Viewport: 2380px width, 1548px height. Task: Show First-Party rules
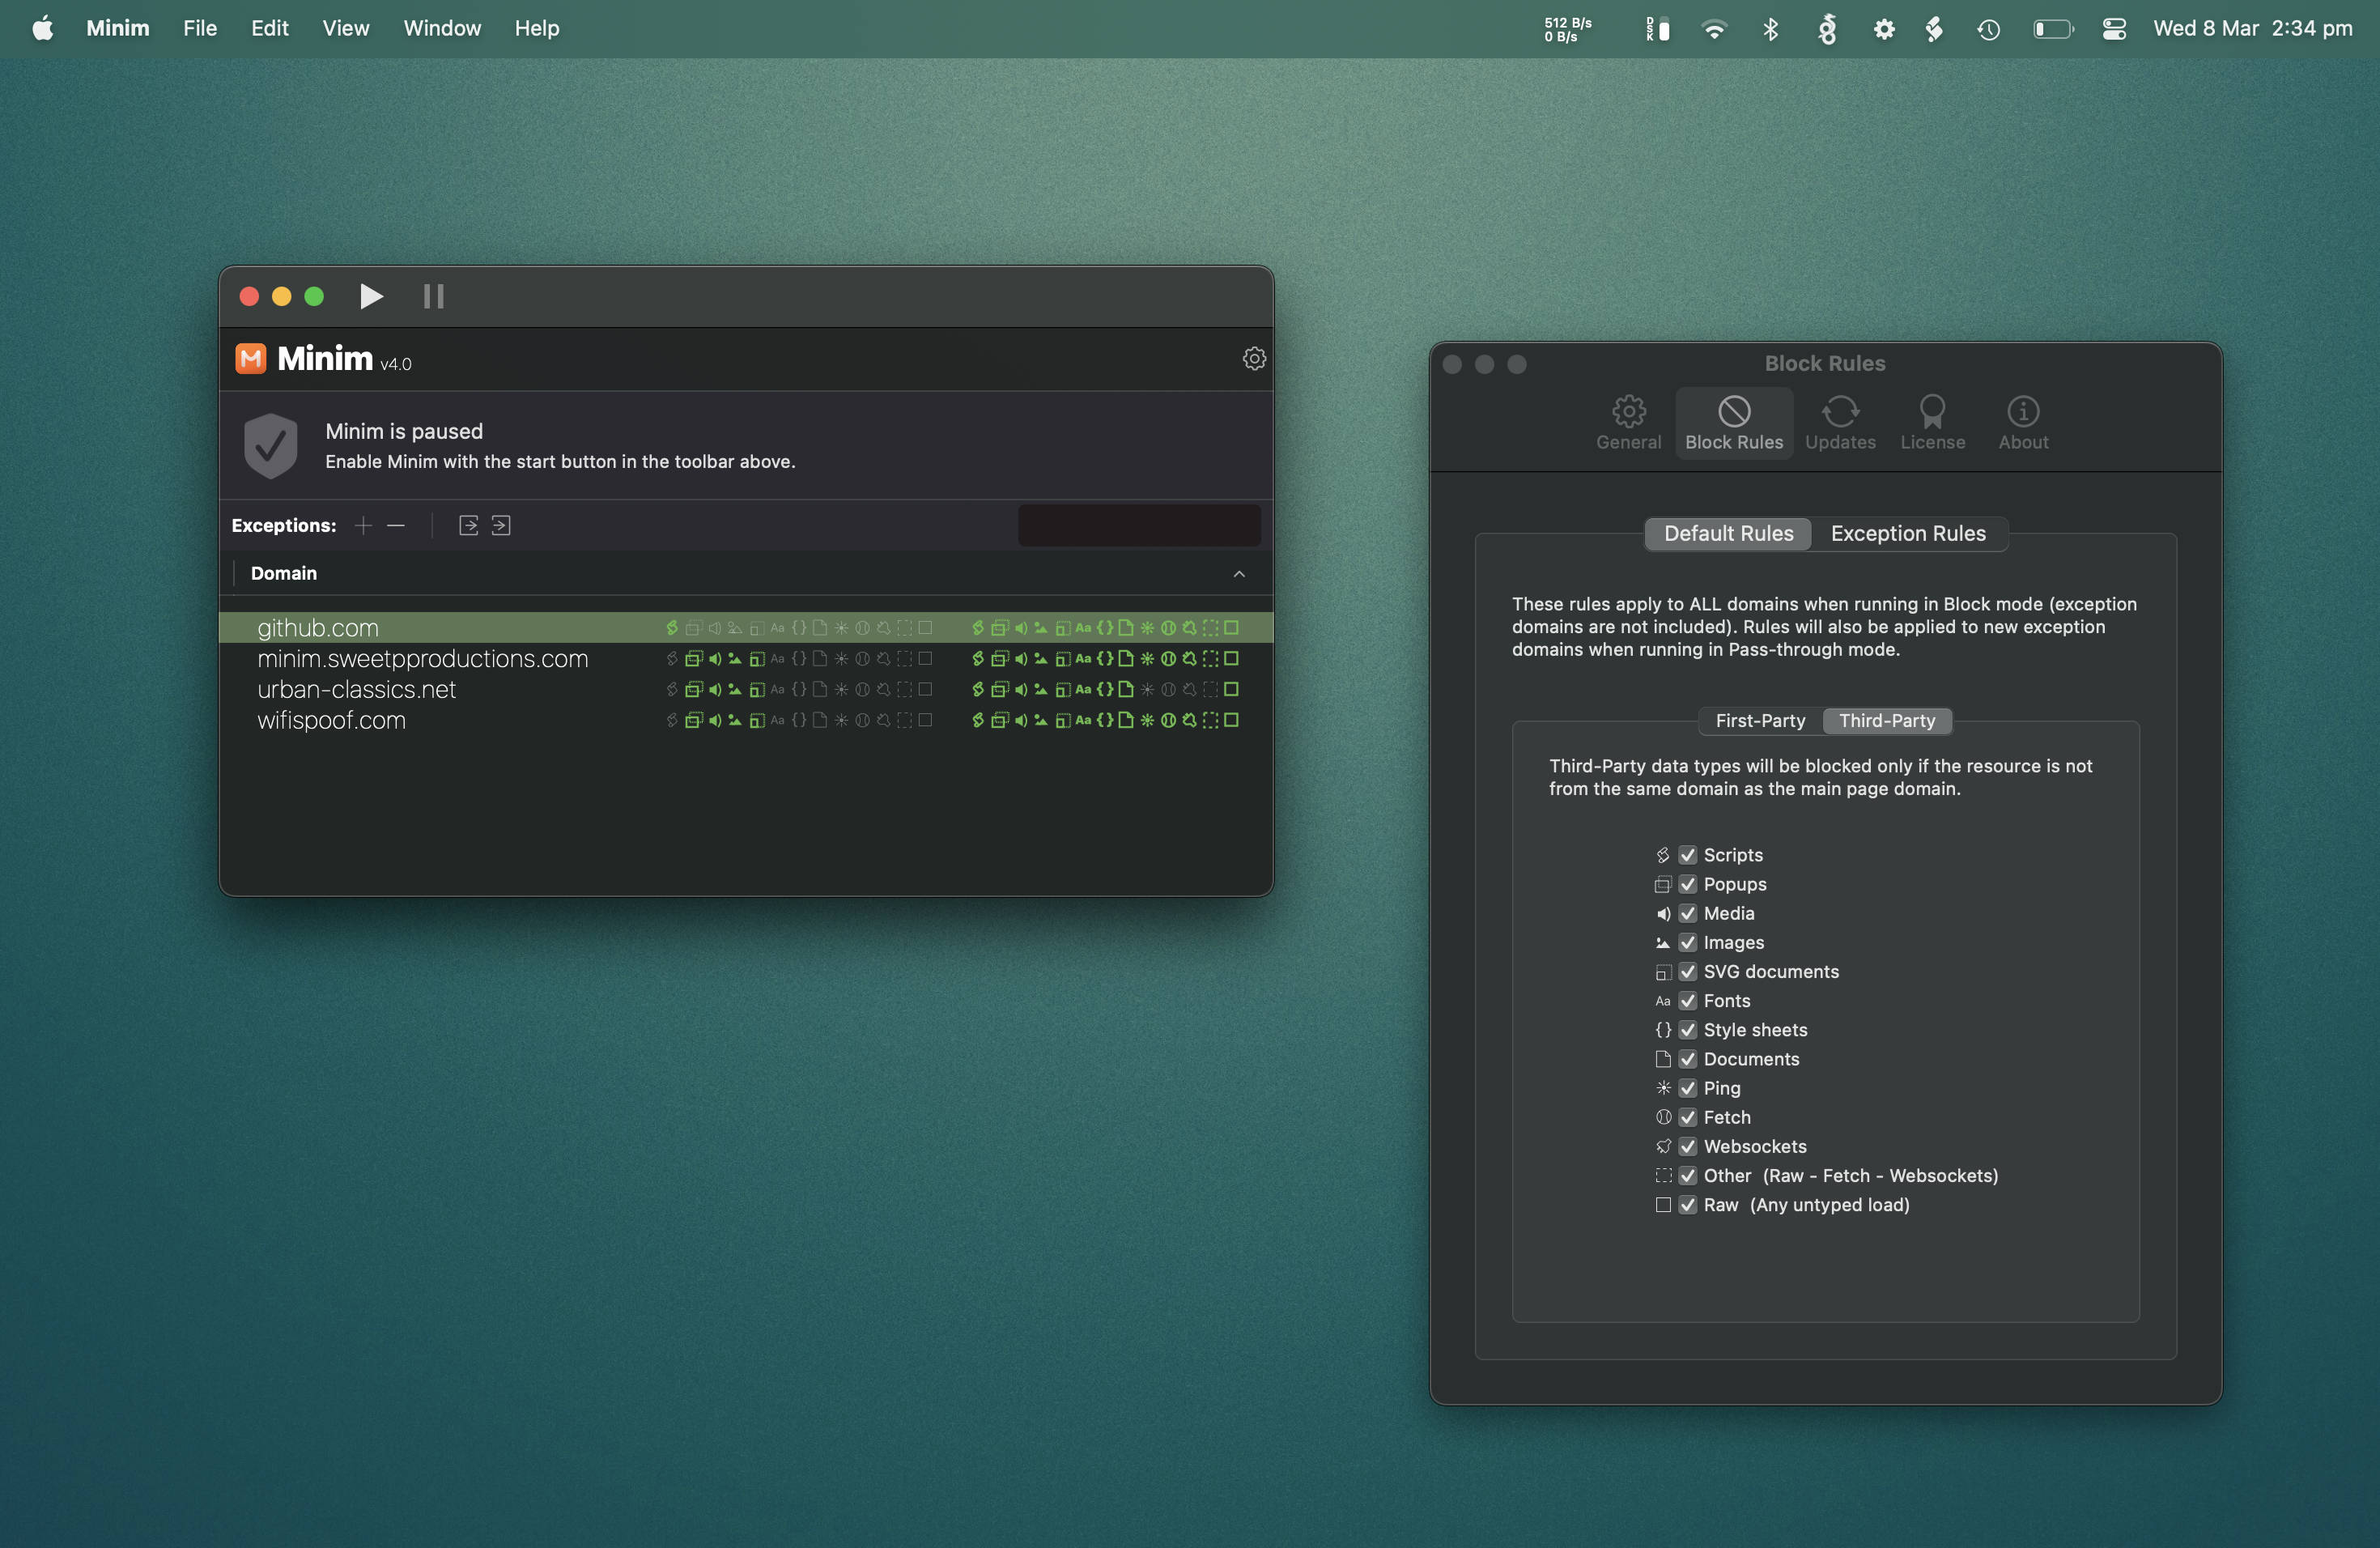point(1760,720)
